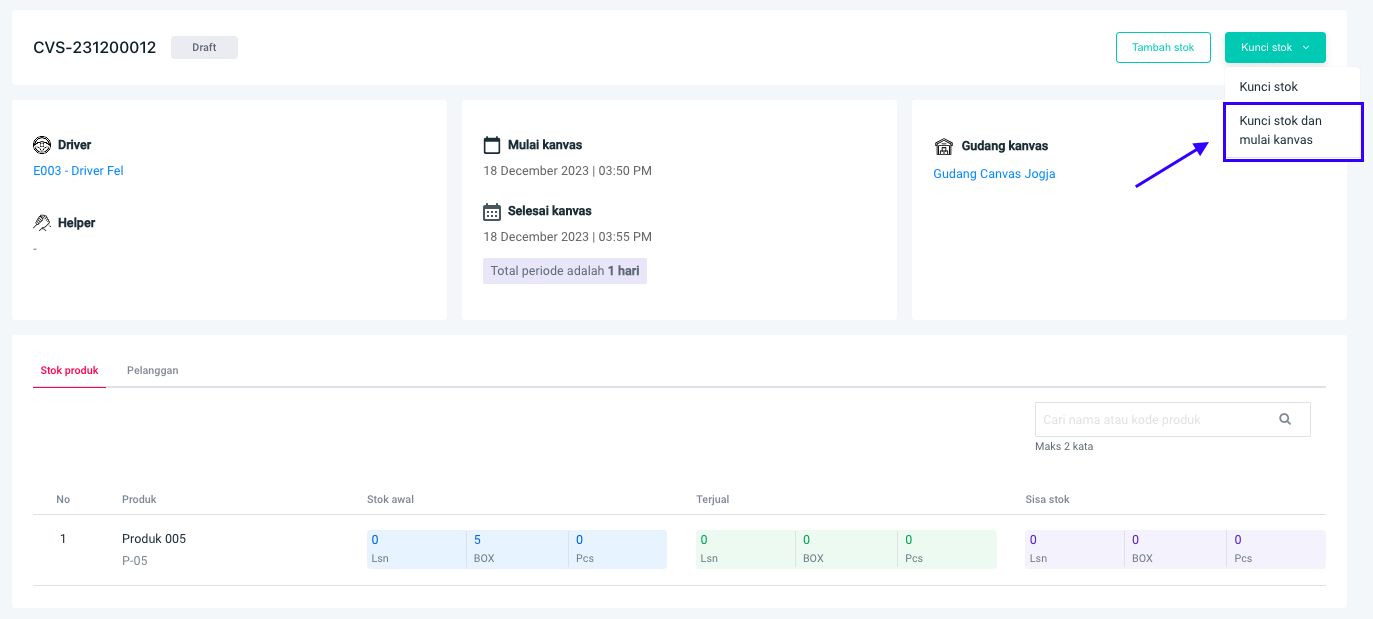The image size is (1373, 619).
Task: Choose Kunci stok dan mulai kanvas option
Action: pos(1280,130)
